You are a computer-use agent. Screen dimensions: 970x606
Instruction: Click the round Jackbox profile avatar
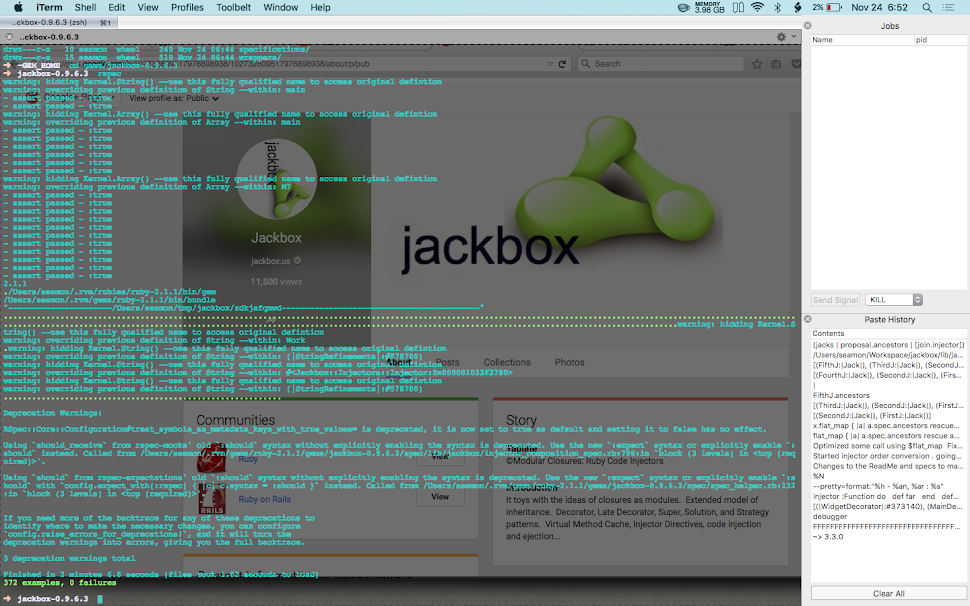[277, 179]
